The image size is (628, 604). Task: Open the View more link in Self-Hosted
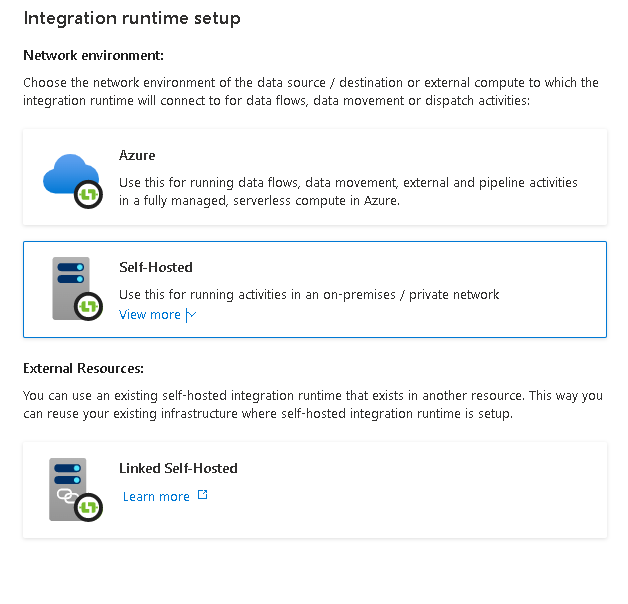[x=150, y=315]
